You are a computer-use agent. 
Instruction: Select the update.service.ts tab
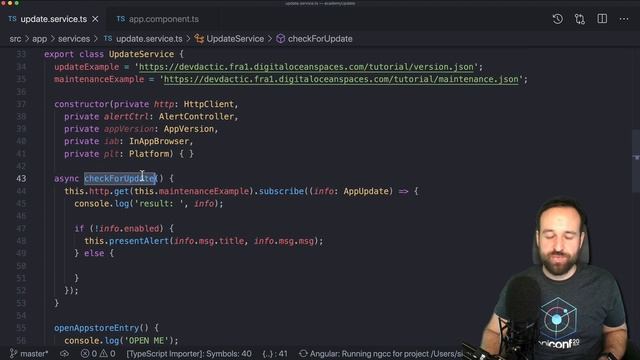point(53,19)
